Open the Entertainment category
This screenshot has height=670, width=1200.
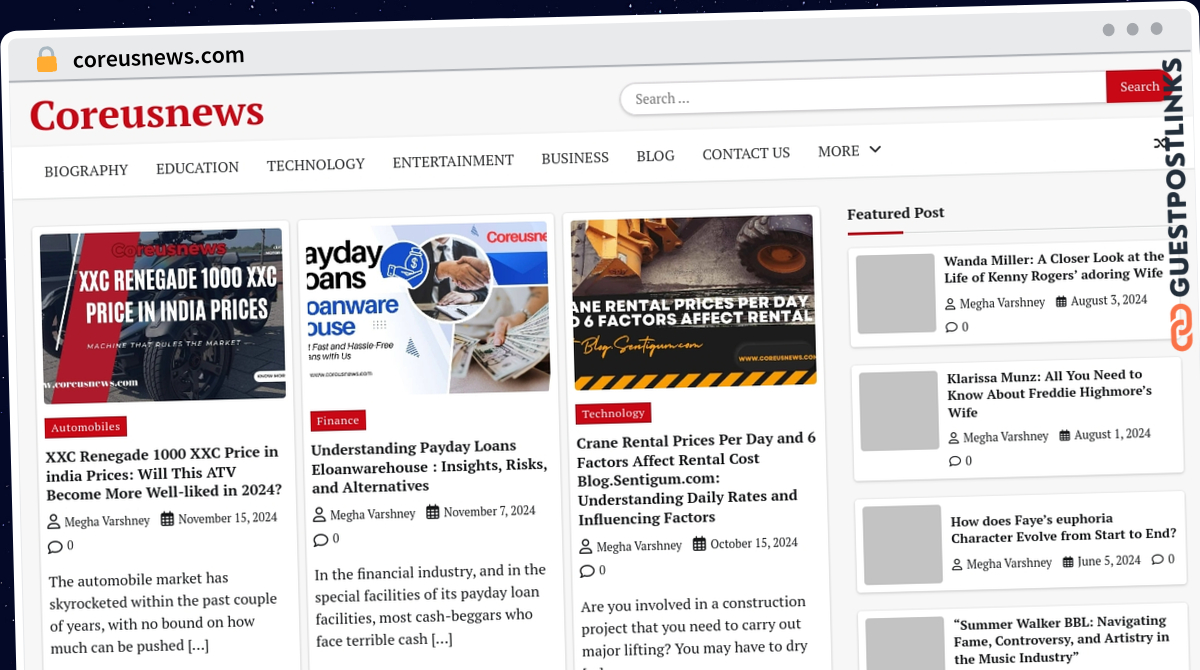453,161
